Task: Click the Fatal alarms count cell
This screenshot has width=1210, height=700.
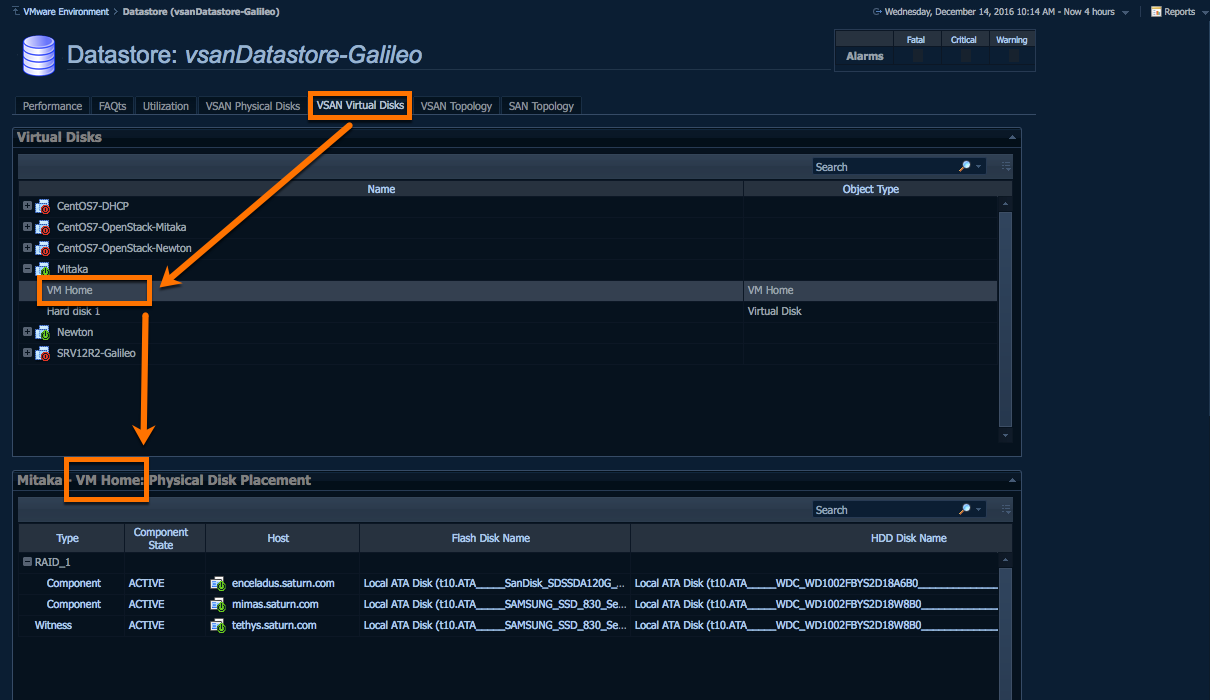Action: [916, 57]
